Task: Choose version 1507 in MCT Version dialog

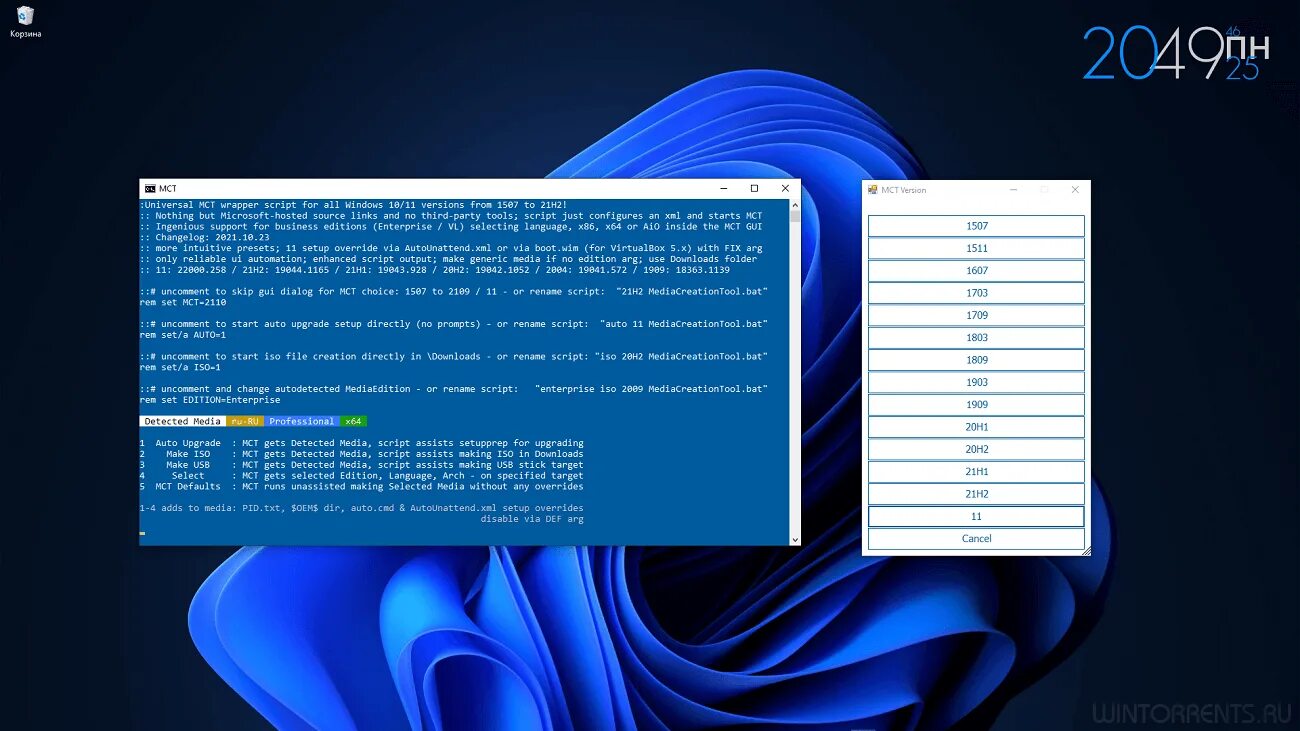Action: (976, 226)
